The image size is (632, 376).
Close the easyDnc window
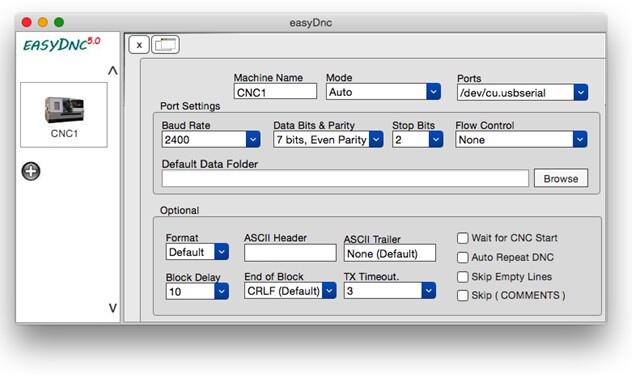[27, 22]
